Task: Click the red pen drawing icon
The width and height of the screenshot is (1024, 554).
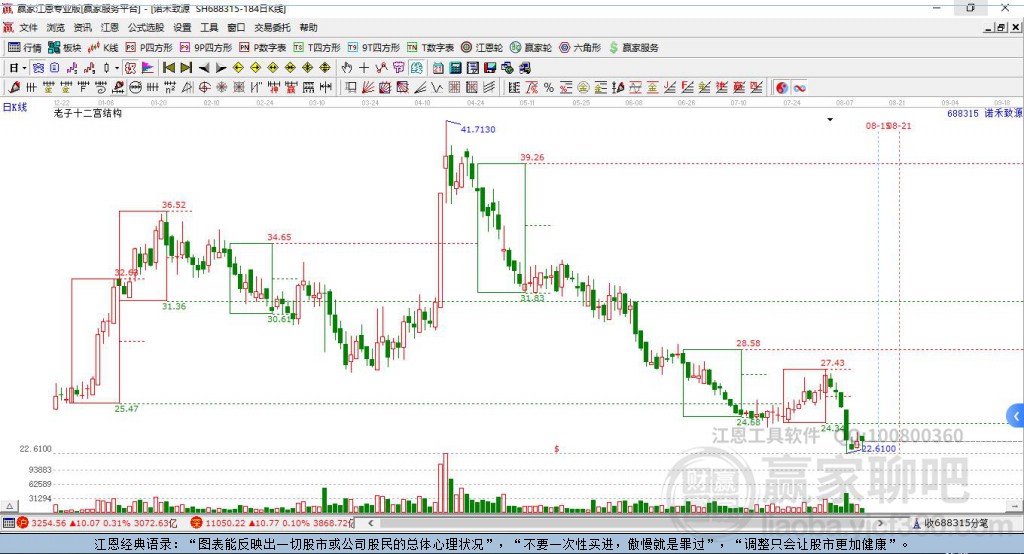Action: click(14, 88)
